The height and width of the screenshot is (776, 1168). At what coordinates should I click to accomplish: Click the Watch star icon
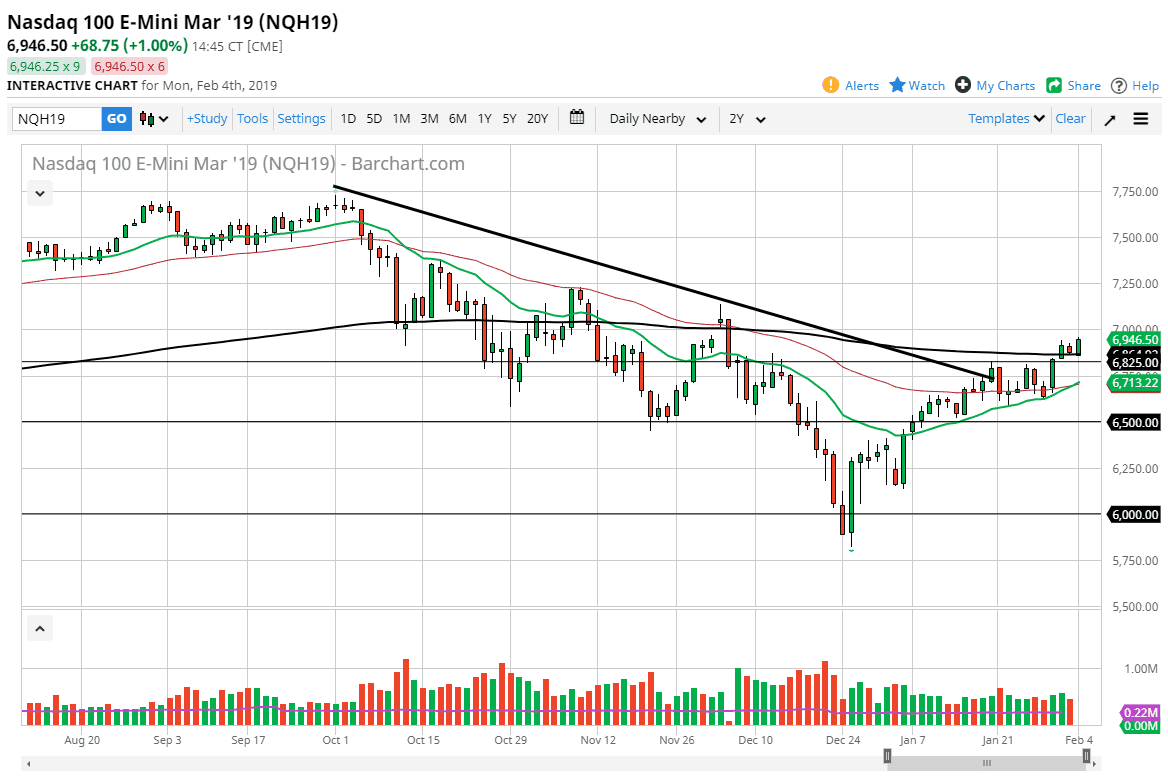899,85
